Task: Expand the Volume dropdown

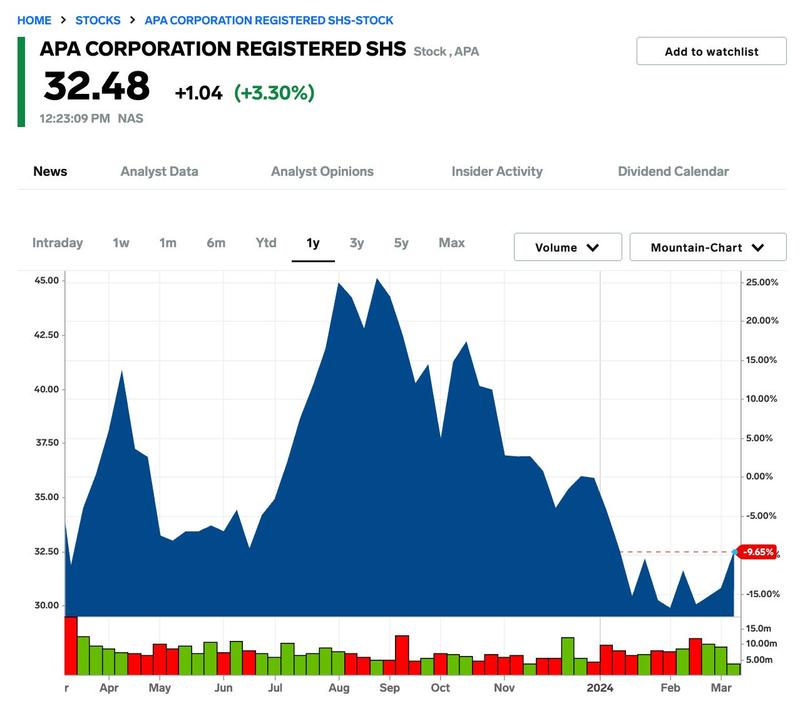Action: (568, 247)
